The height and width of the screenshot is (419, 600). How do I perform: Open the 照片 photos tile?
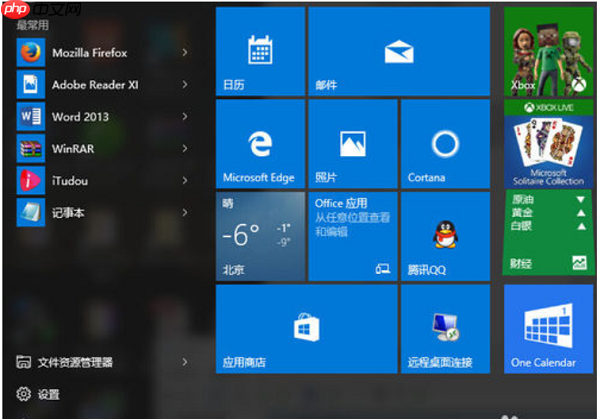pos(353,144)
